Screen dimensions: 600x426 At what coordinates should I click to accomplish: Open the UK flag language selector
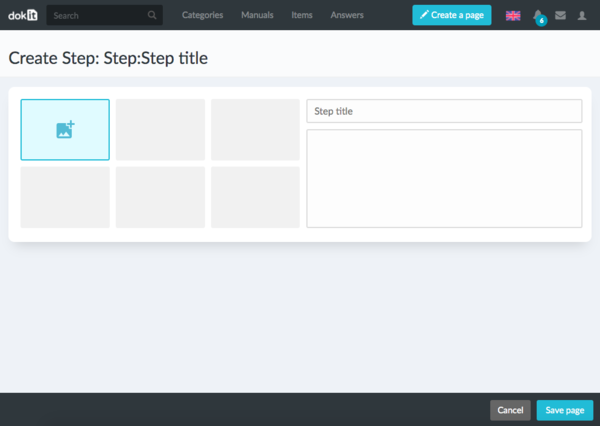(513, 16)
